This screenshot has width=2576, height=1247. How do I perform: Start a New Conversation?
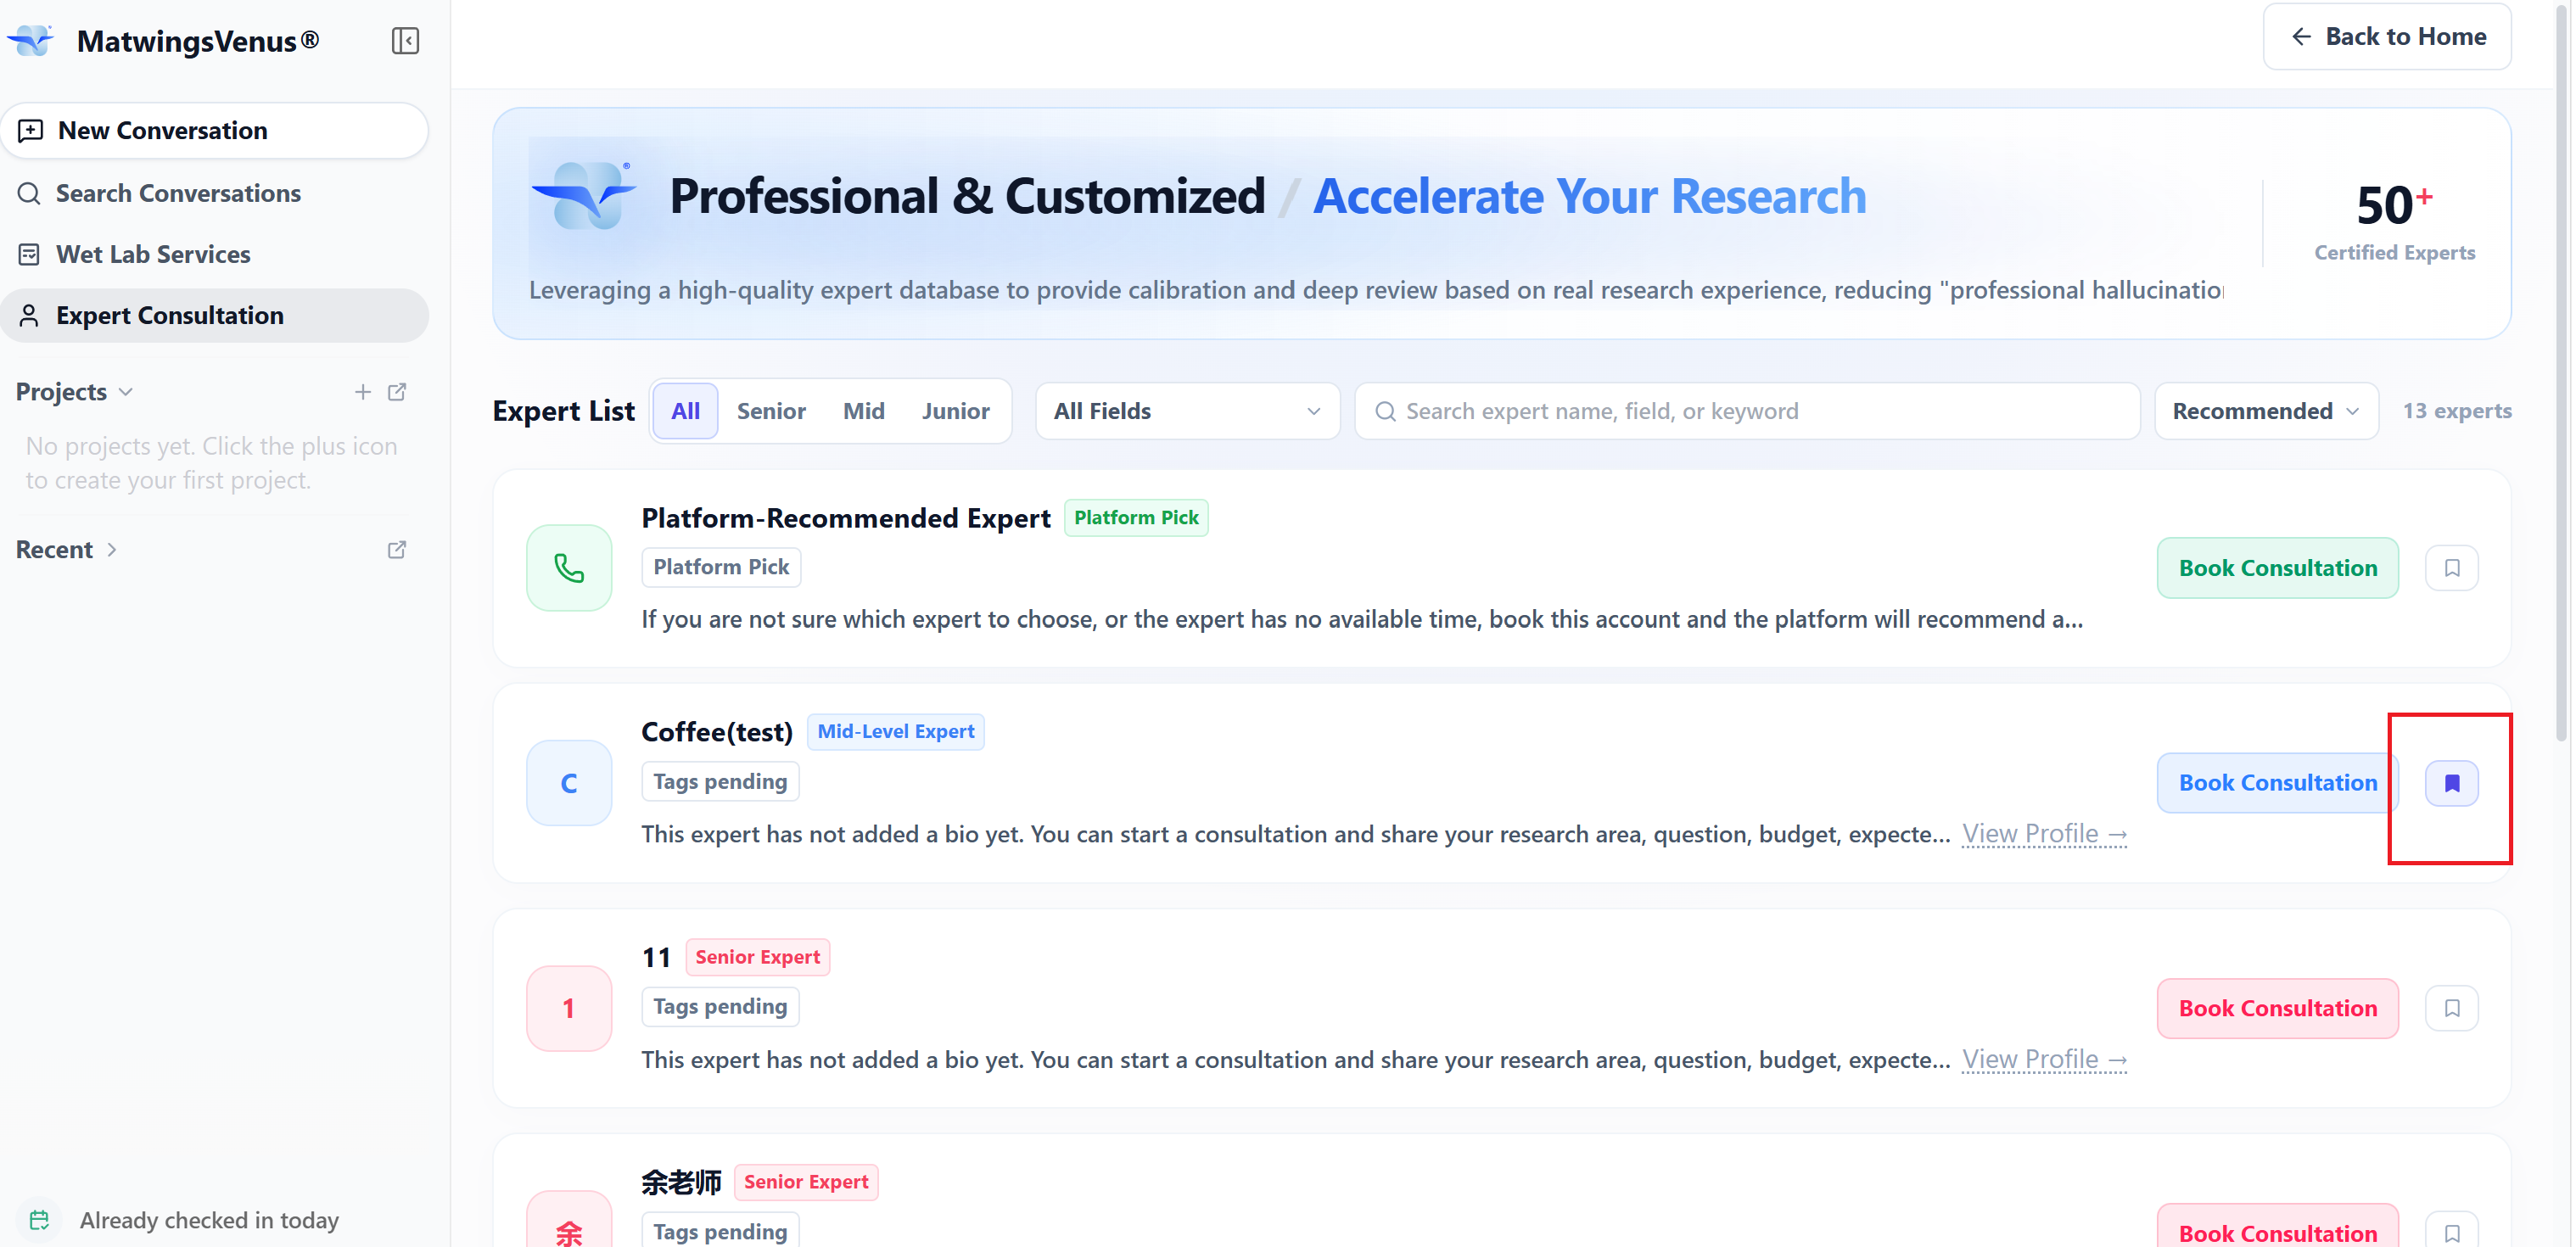[x=214, y=130]
